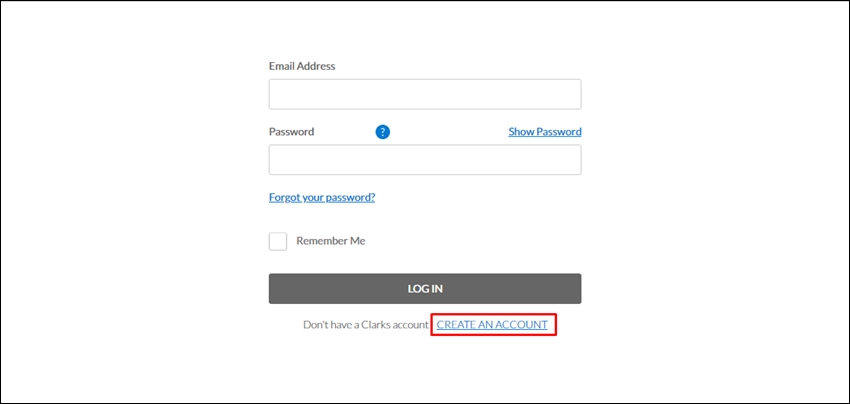Viewport: 850px width, 404px height.
Task: Enable the Remember Me option box
Action: [278, 241]
